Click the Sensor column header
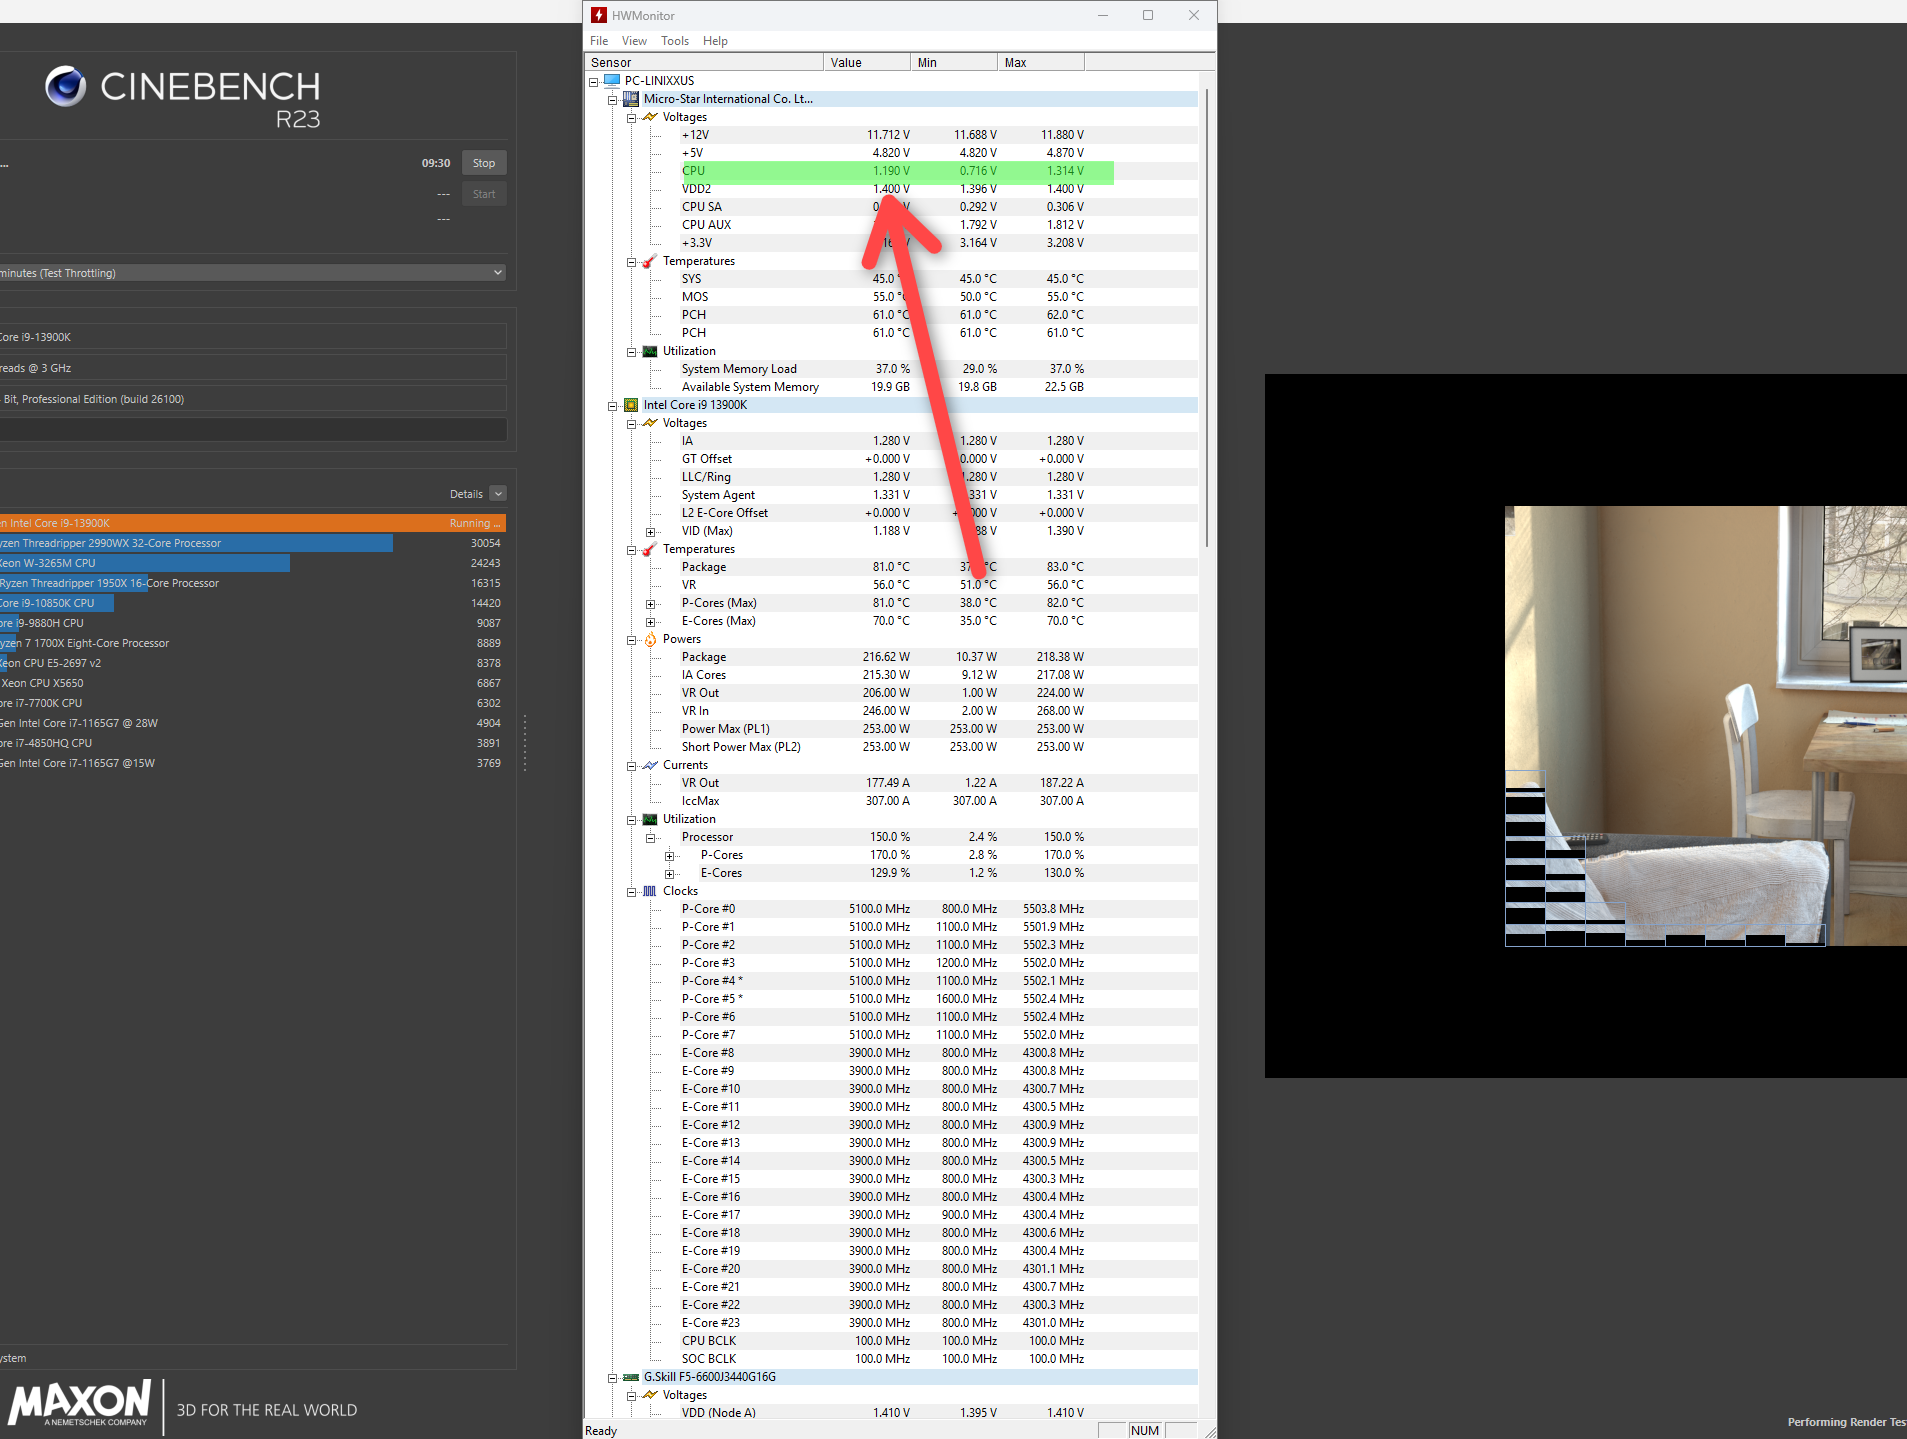Viewport: 1907px width, 1439px height. tap(704, 62)
